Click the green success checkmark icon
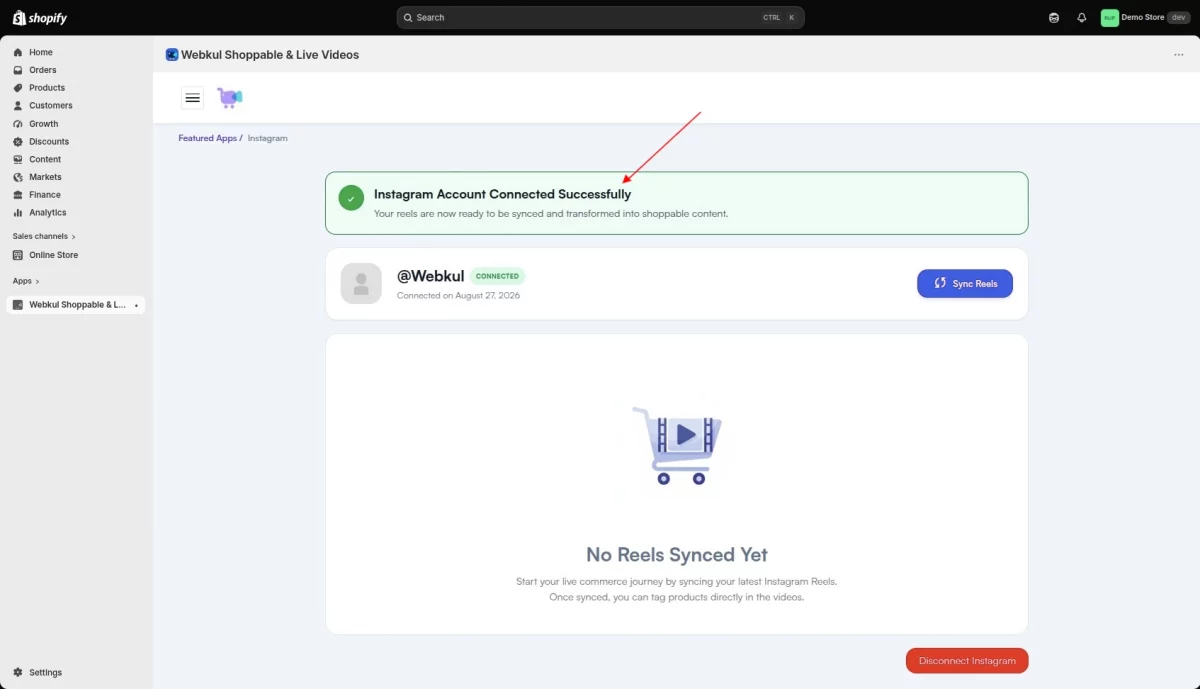Viewport: 1200px width, 689px height. (350, 197)
